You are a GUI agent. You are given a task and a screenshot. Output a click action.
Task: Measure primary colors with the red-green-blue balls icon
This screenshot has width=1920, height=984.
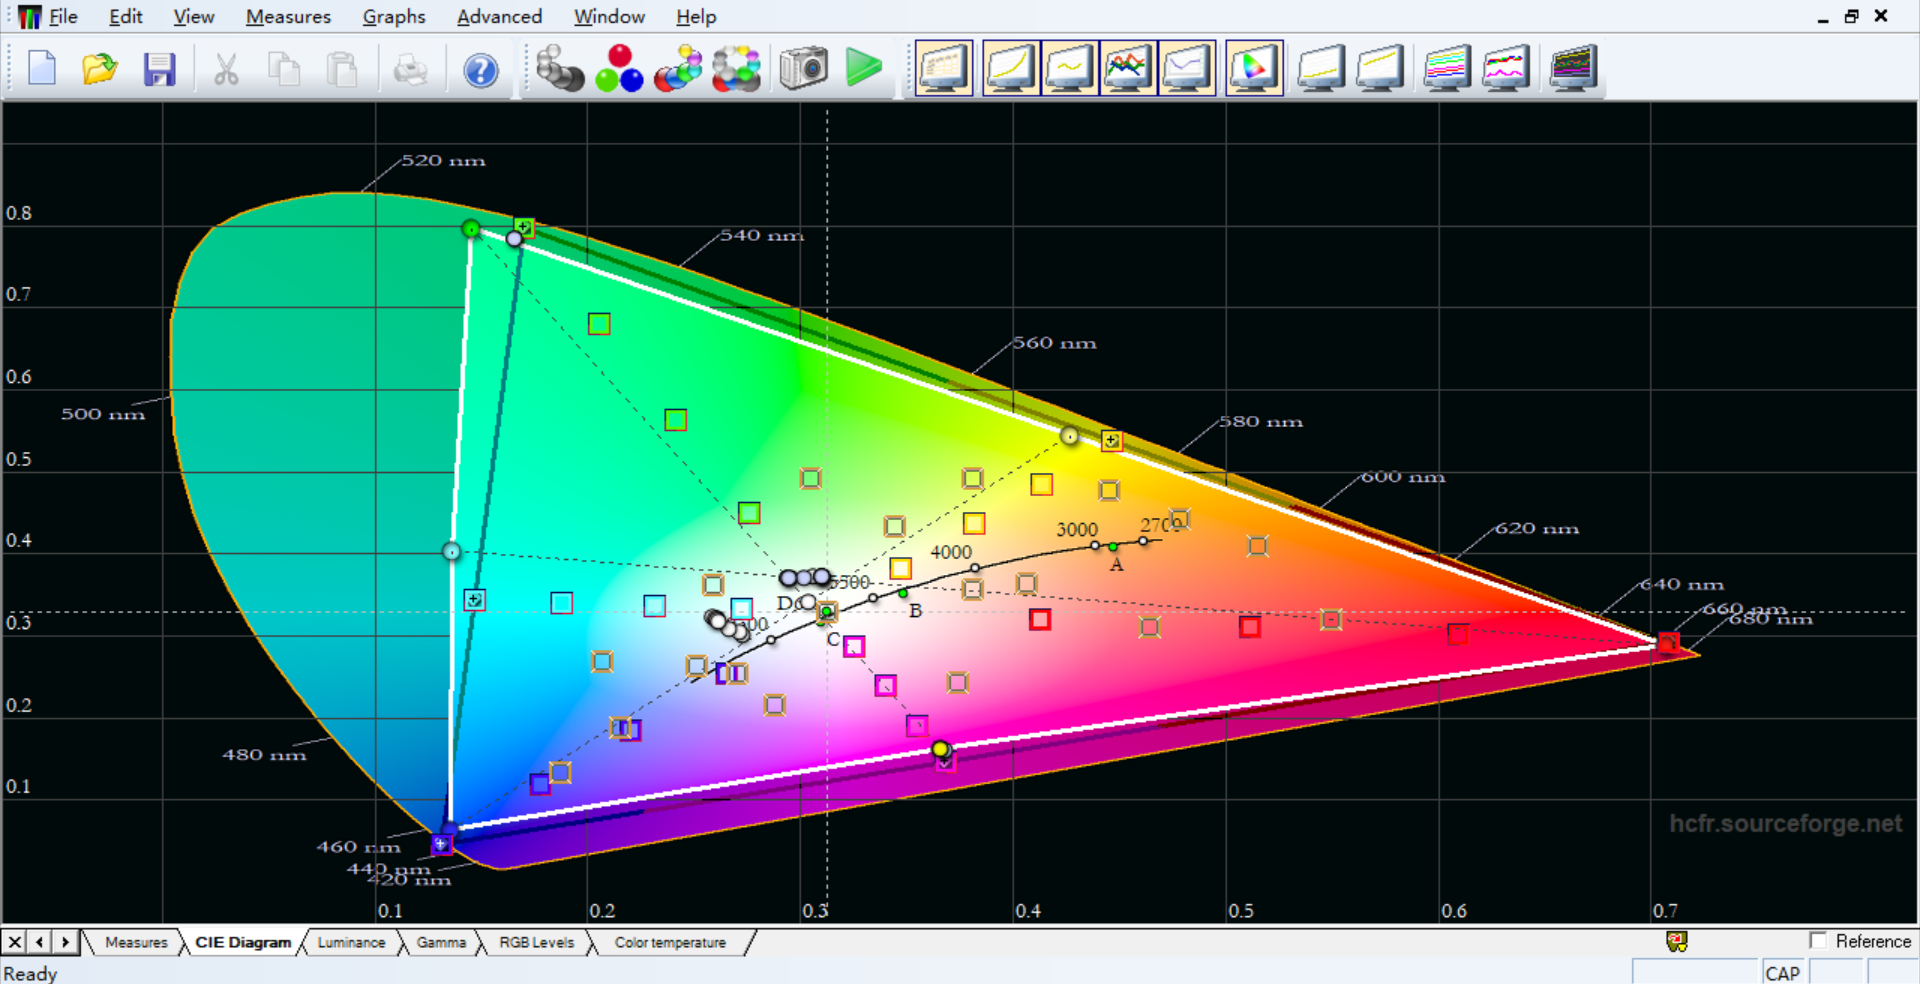coord(619,69)
